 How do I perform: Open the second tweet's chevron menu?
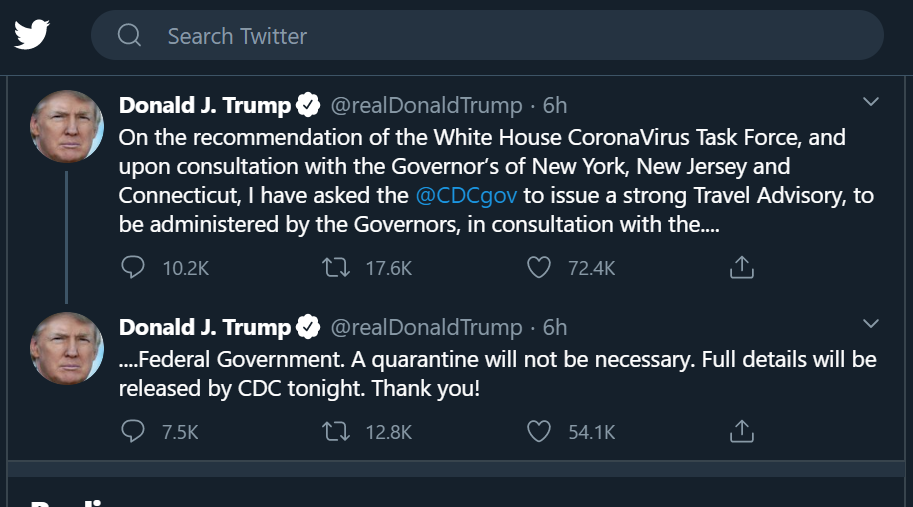pyautogui.click(x=871, y=323)
